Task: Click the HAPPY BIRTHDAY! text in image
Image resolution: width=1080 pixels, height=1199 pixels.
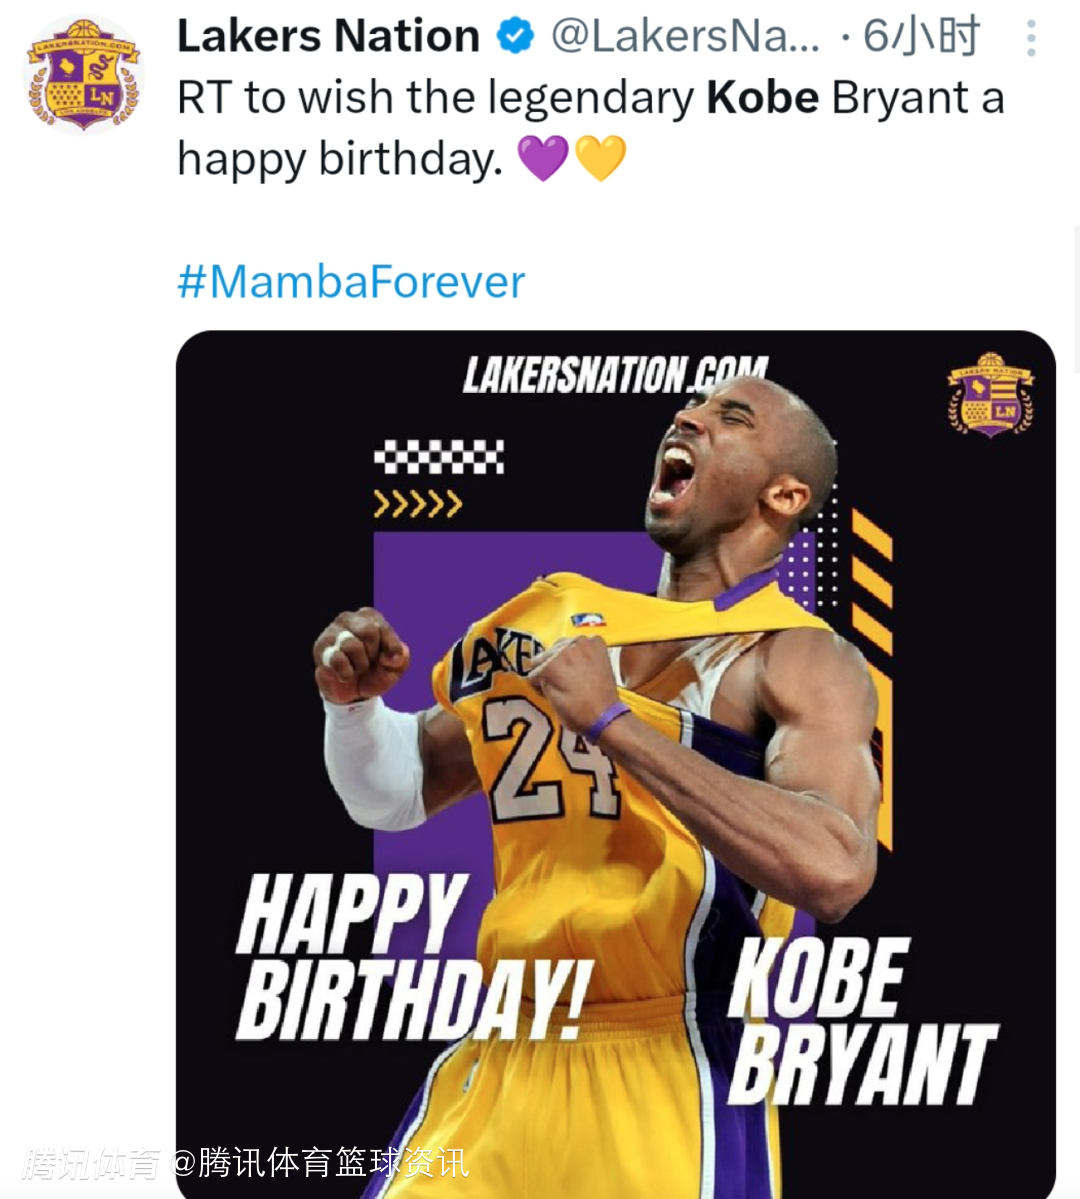Action: [x=412, y=955]
